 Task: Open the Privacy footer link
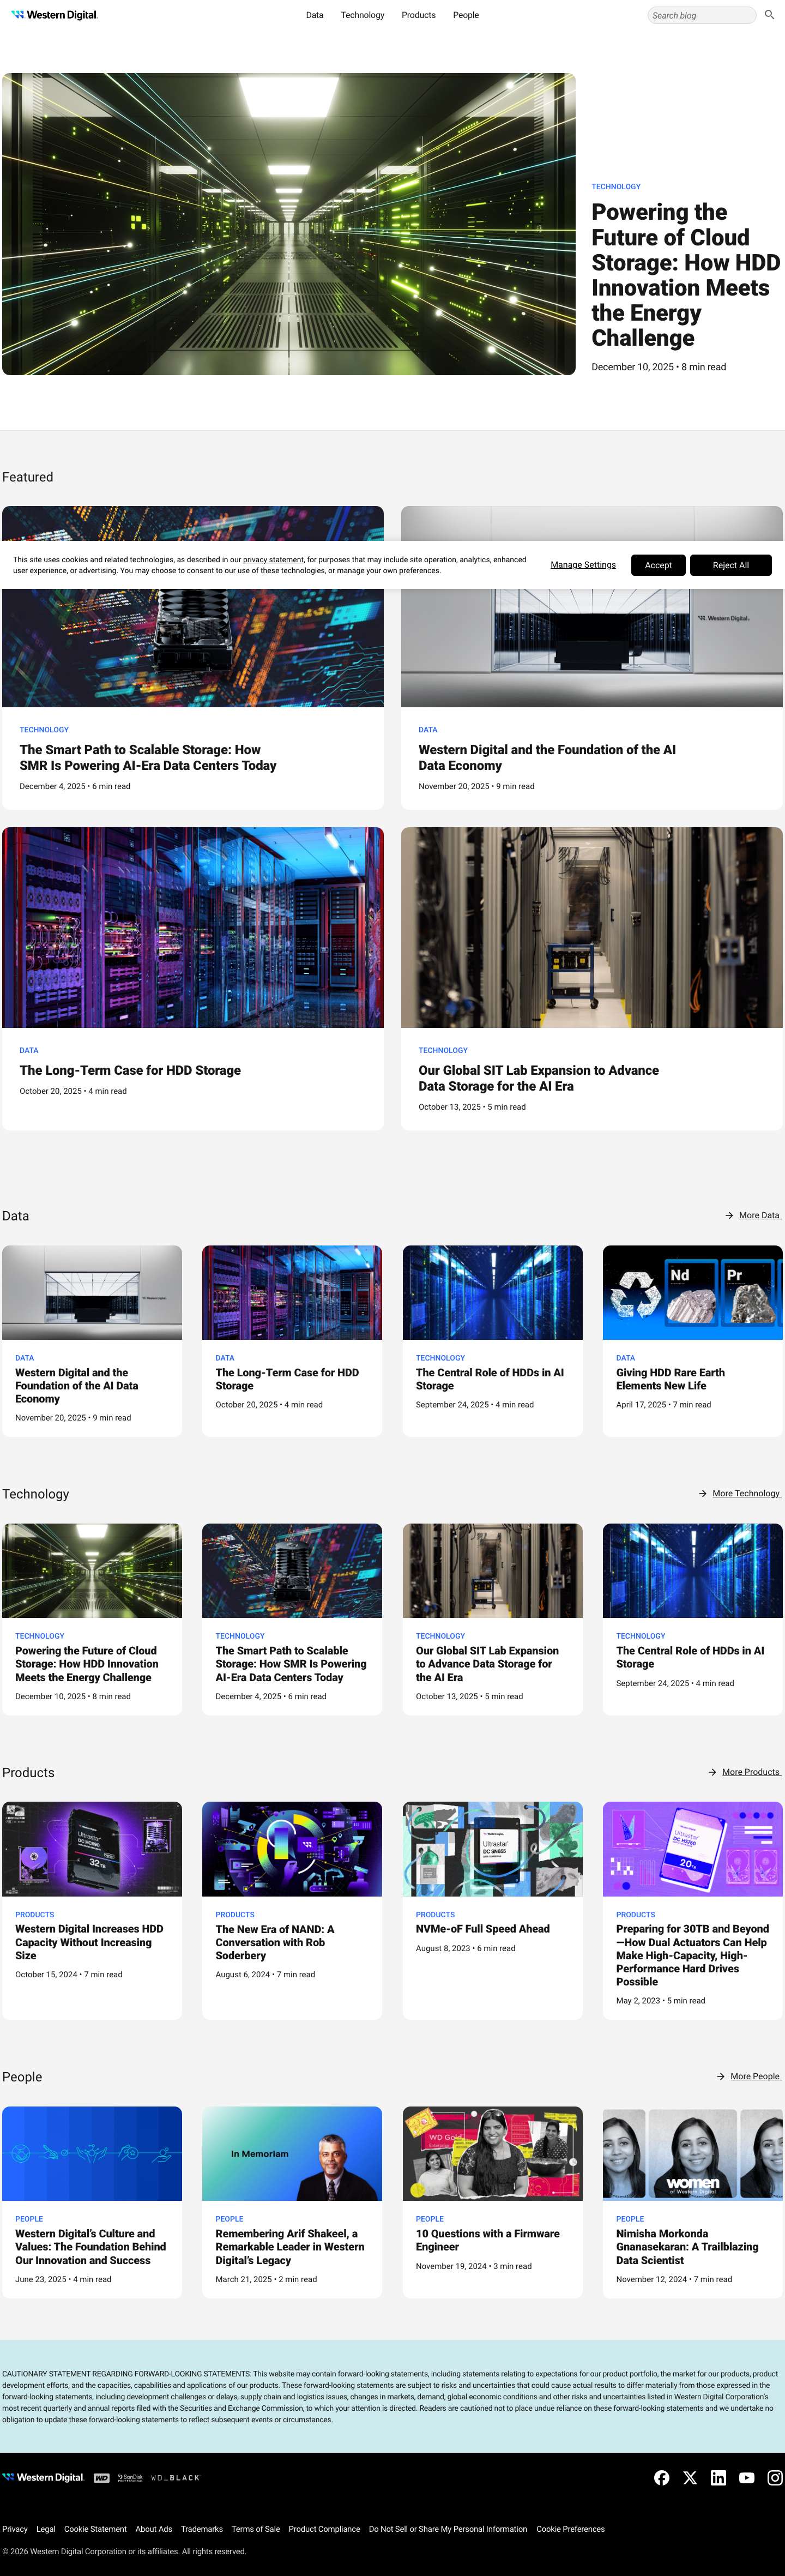pyautogui.click(x=15, y=2528)
